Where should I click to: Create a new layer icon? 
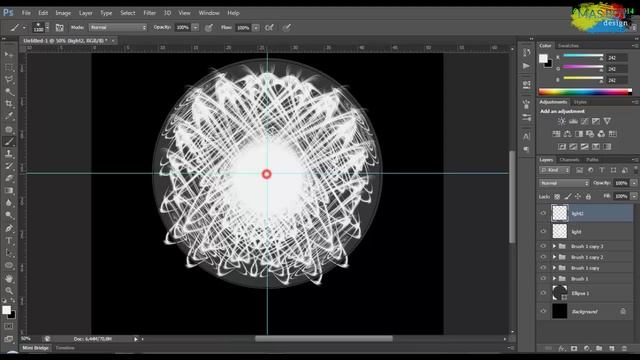point(611,349)
